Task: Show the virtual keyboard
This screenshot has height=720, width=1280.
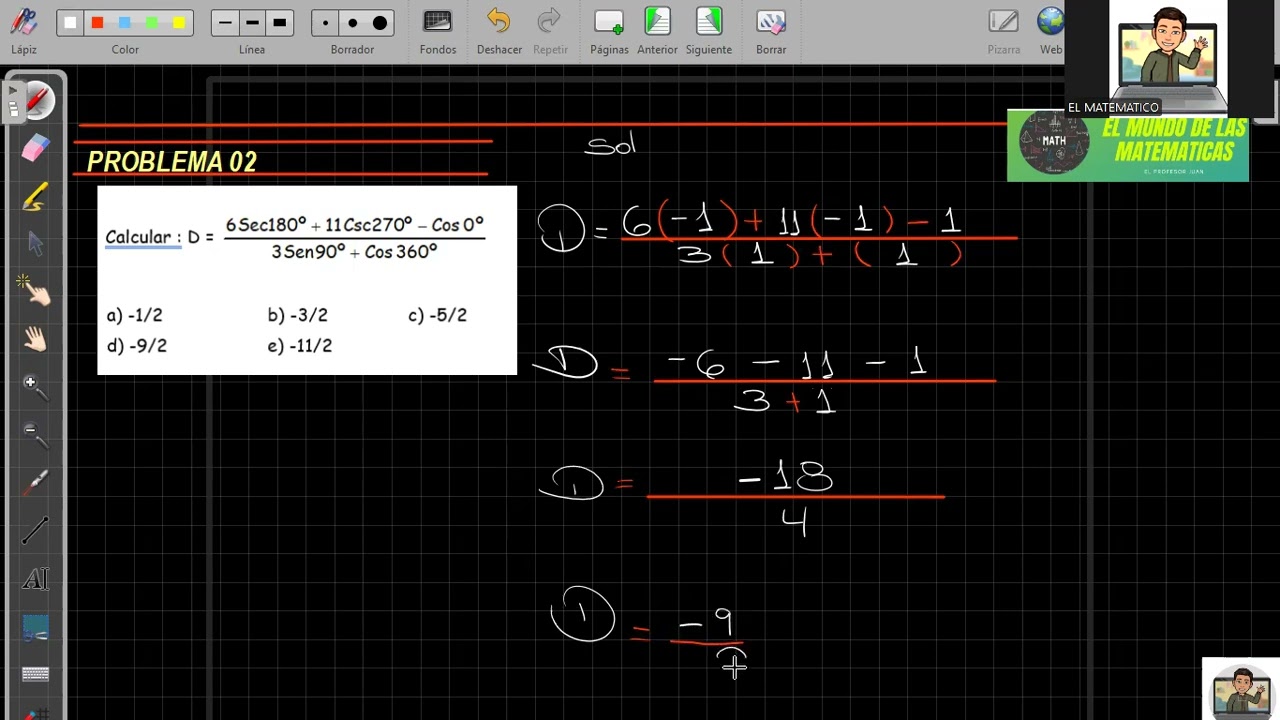Action: [x=35, y=675]
